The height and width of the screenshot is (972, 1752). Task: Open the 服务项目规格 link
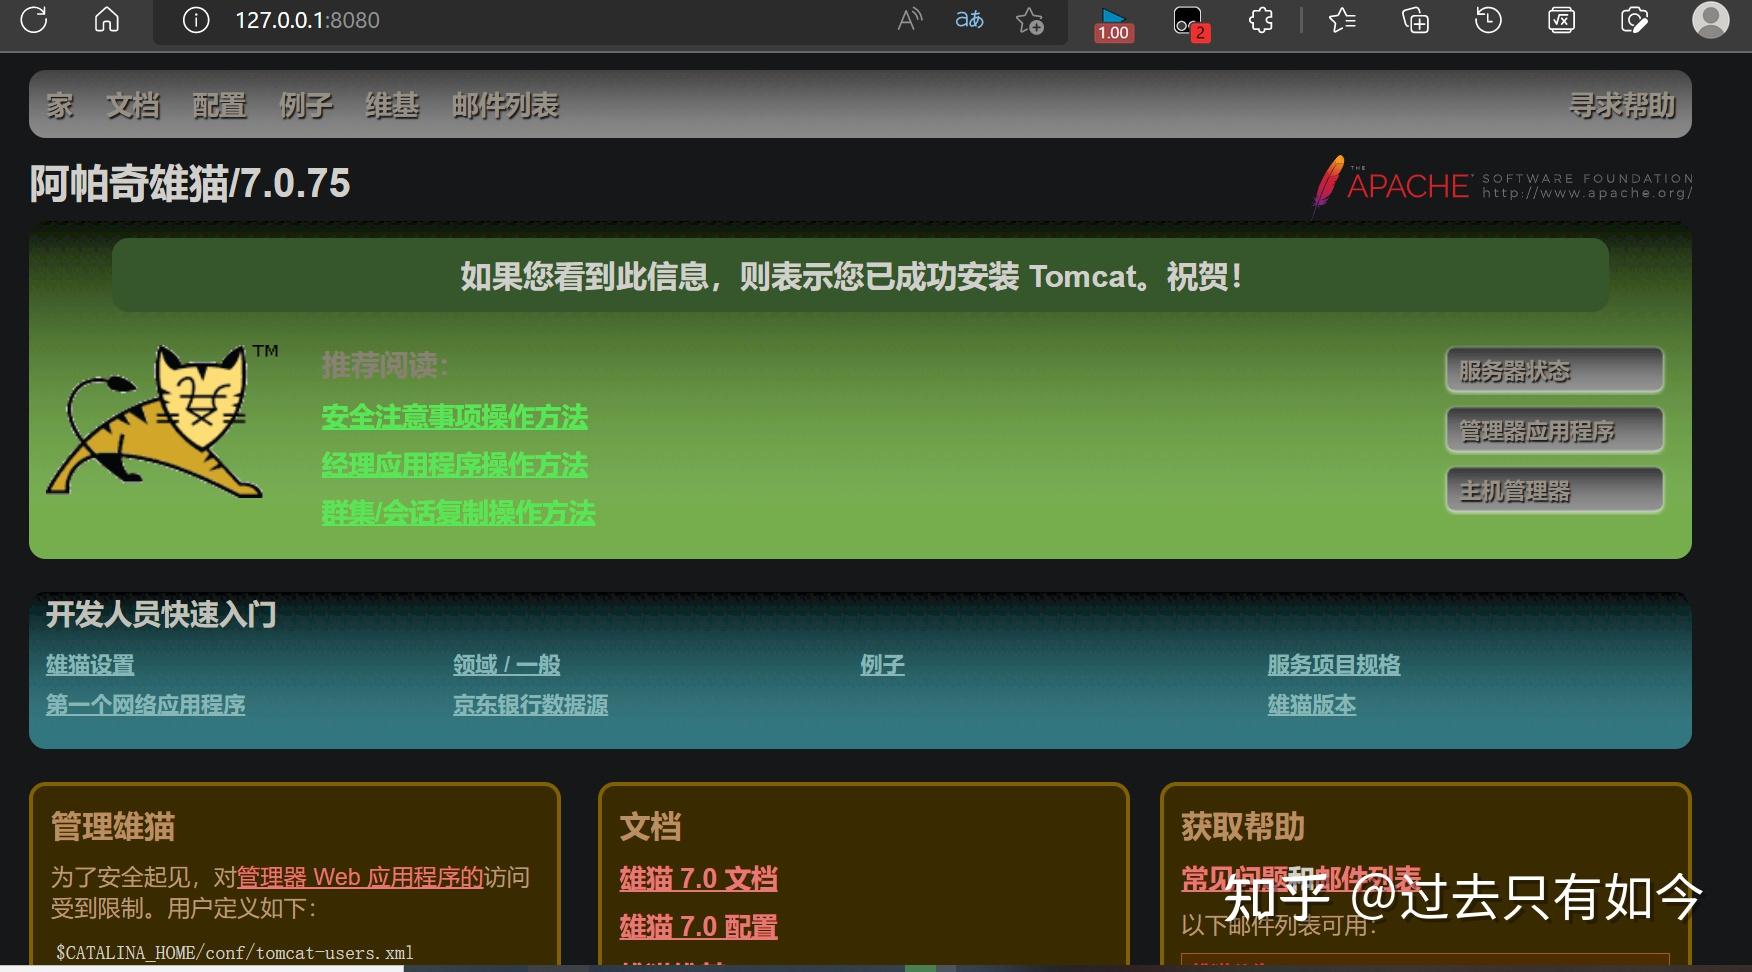click(1334, 665)
